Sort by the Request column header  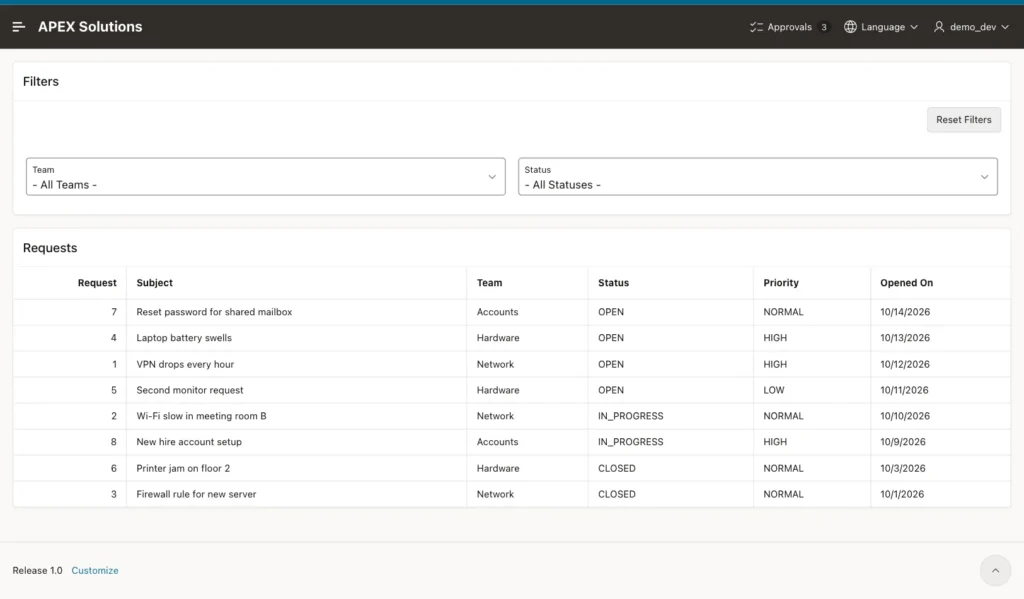[x=97, y=283]
